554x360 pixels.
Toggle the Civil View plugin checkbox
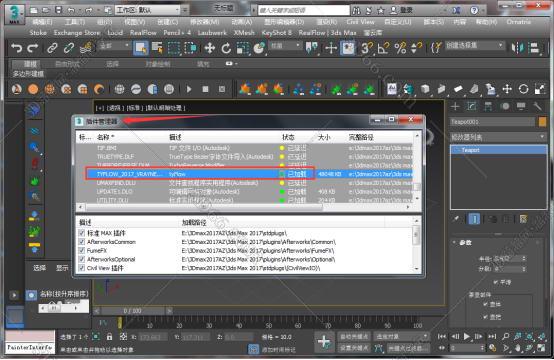pyautogui.click(x=82, y=268)
